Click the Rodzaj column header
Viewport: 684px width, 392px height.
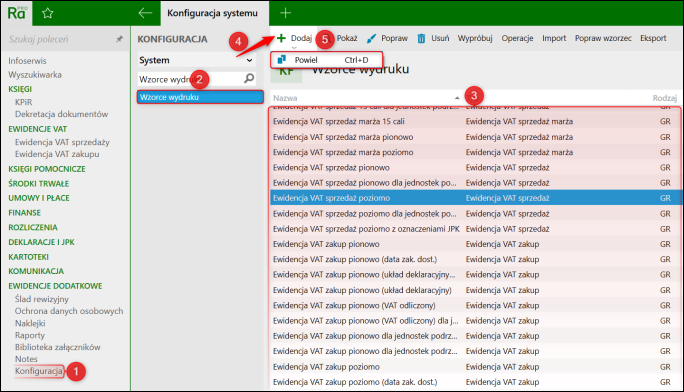(664, 98)
